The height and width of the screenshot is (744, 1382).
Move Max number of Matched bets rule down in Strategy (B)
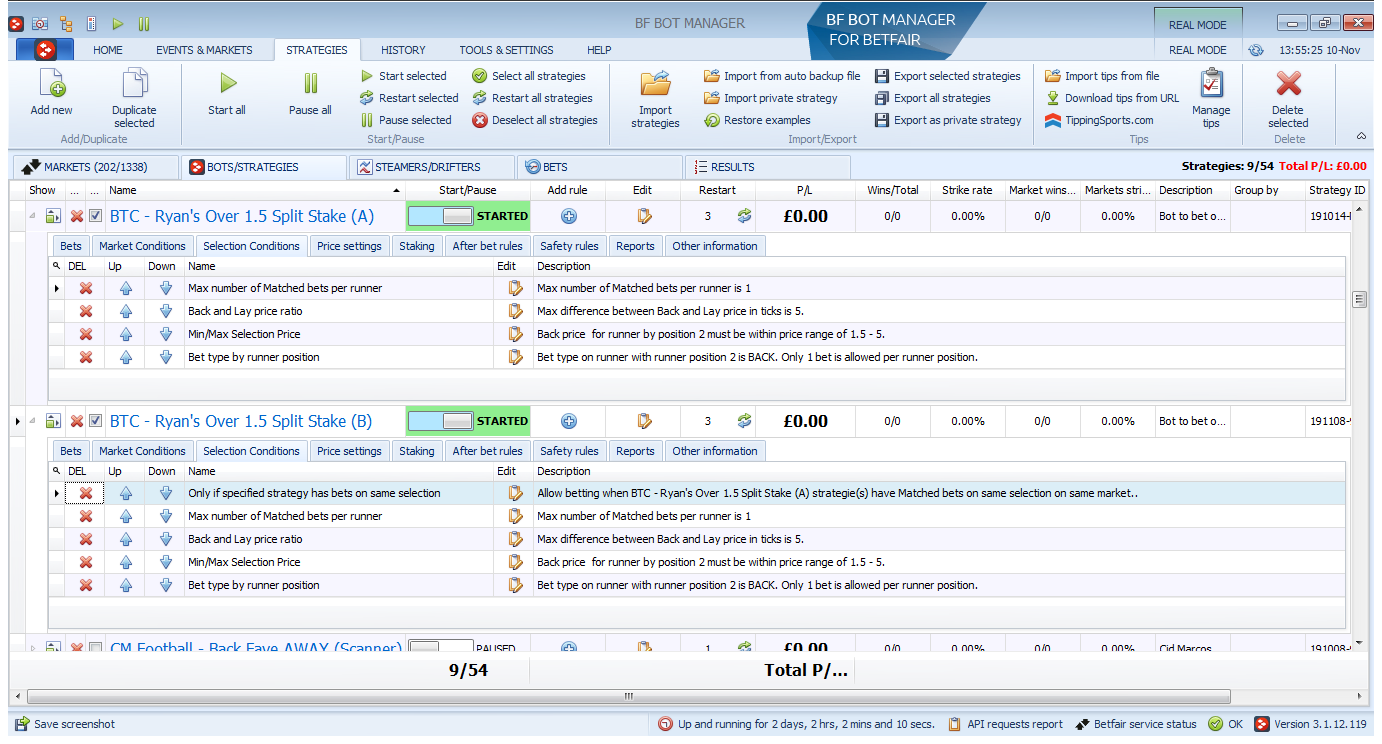pos(166,516)
